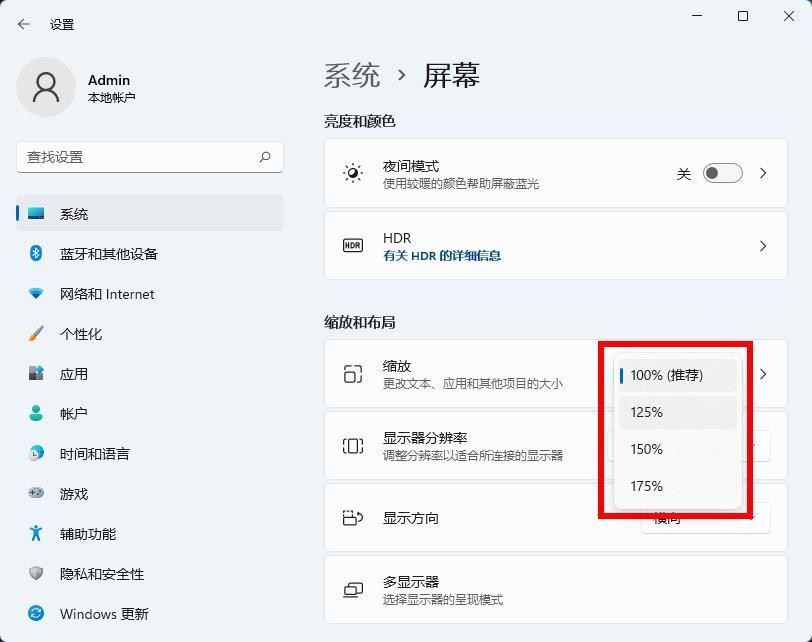
Task: Click 系统 breadcrumb in the header
Action: [352, 76]
